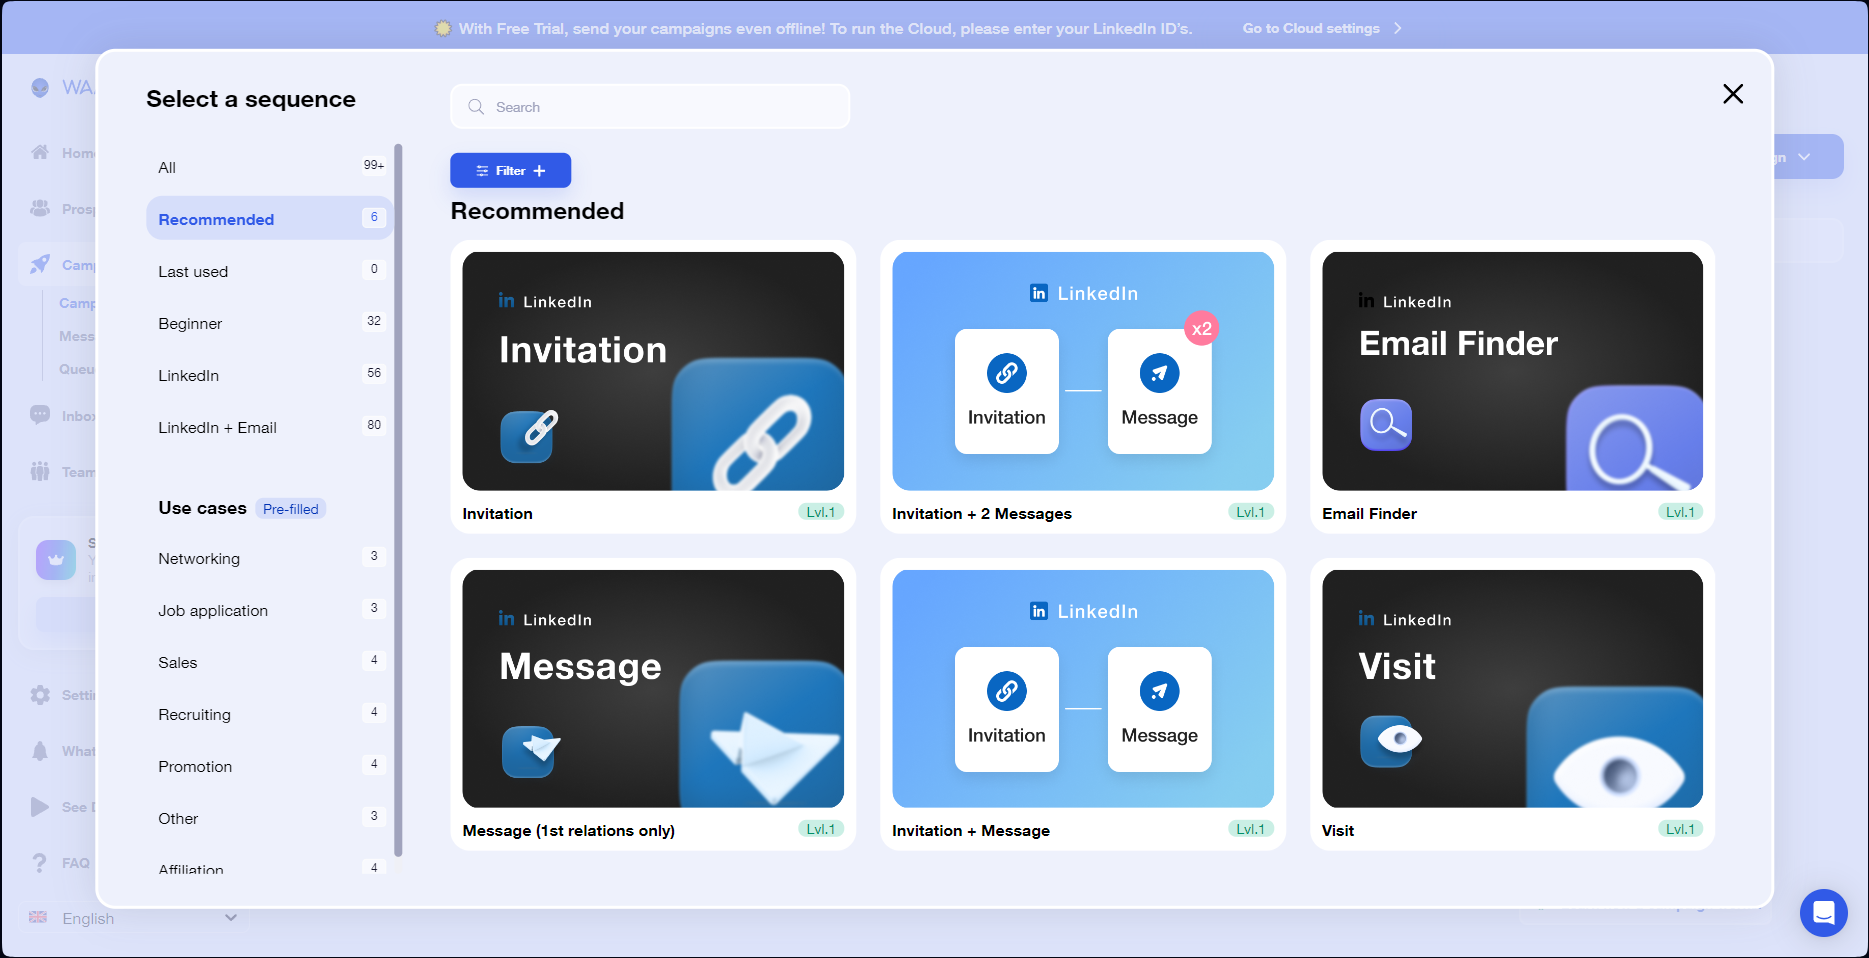Select the Last used category
This screenshot has height=958, width=1869.
point(269,271)
